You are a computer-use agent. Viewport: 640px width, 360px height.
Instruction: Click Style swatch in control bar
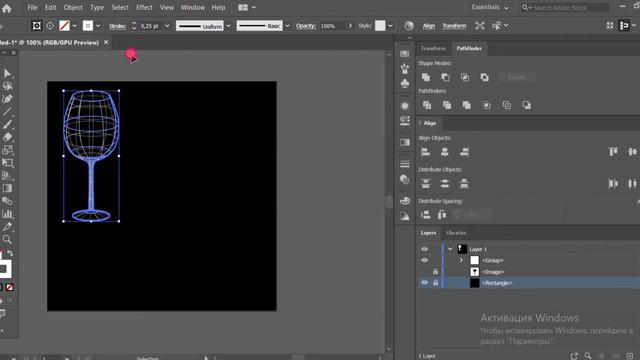(x=380, y=26)
